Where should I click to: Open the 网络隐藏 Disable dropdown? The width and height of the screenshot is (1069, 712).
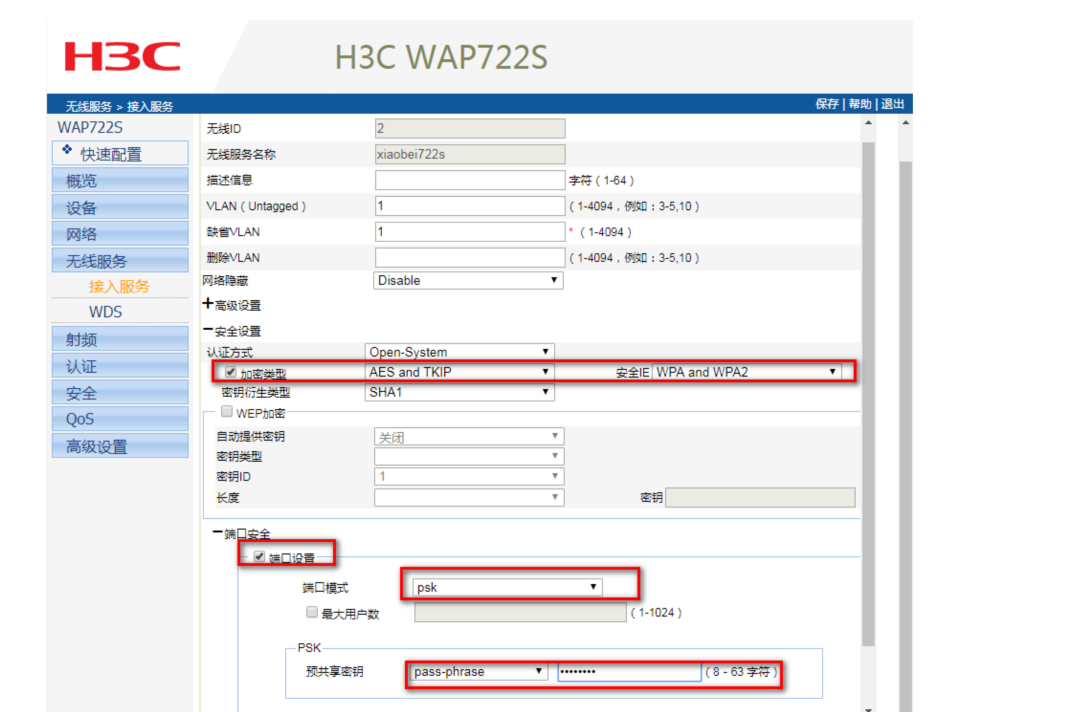(468, 280)
